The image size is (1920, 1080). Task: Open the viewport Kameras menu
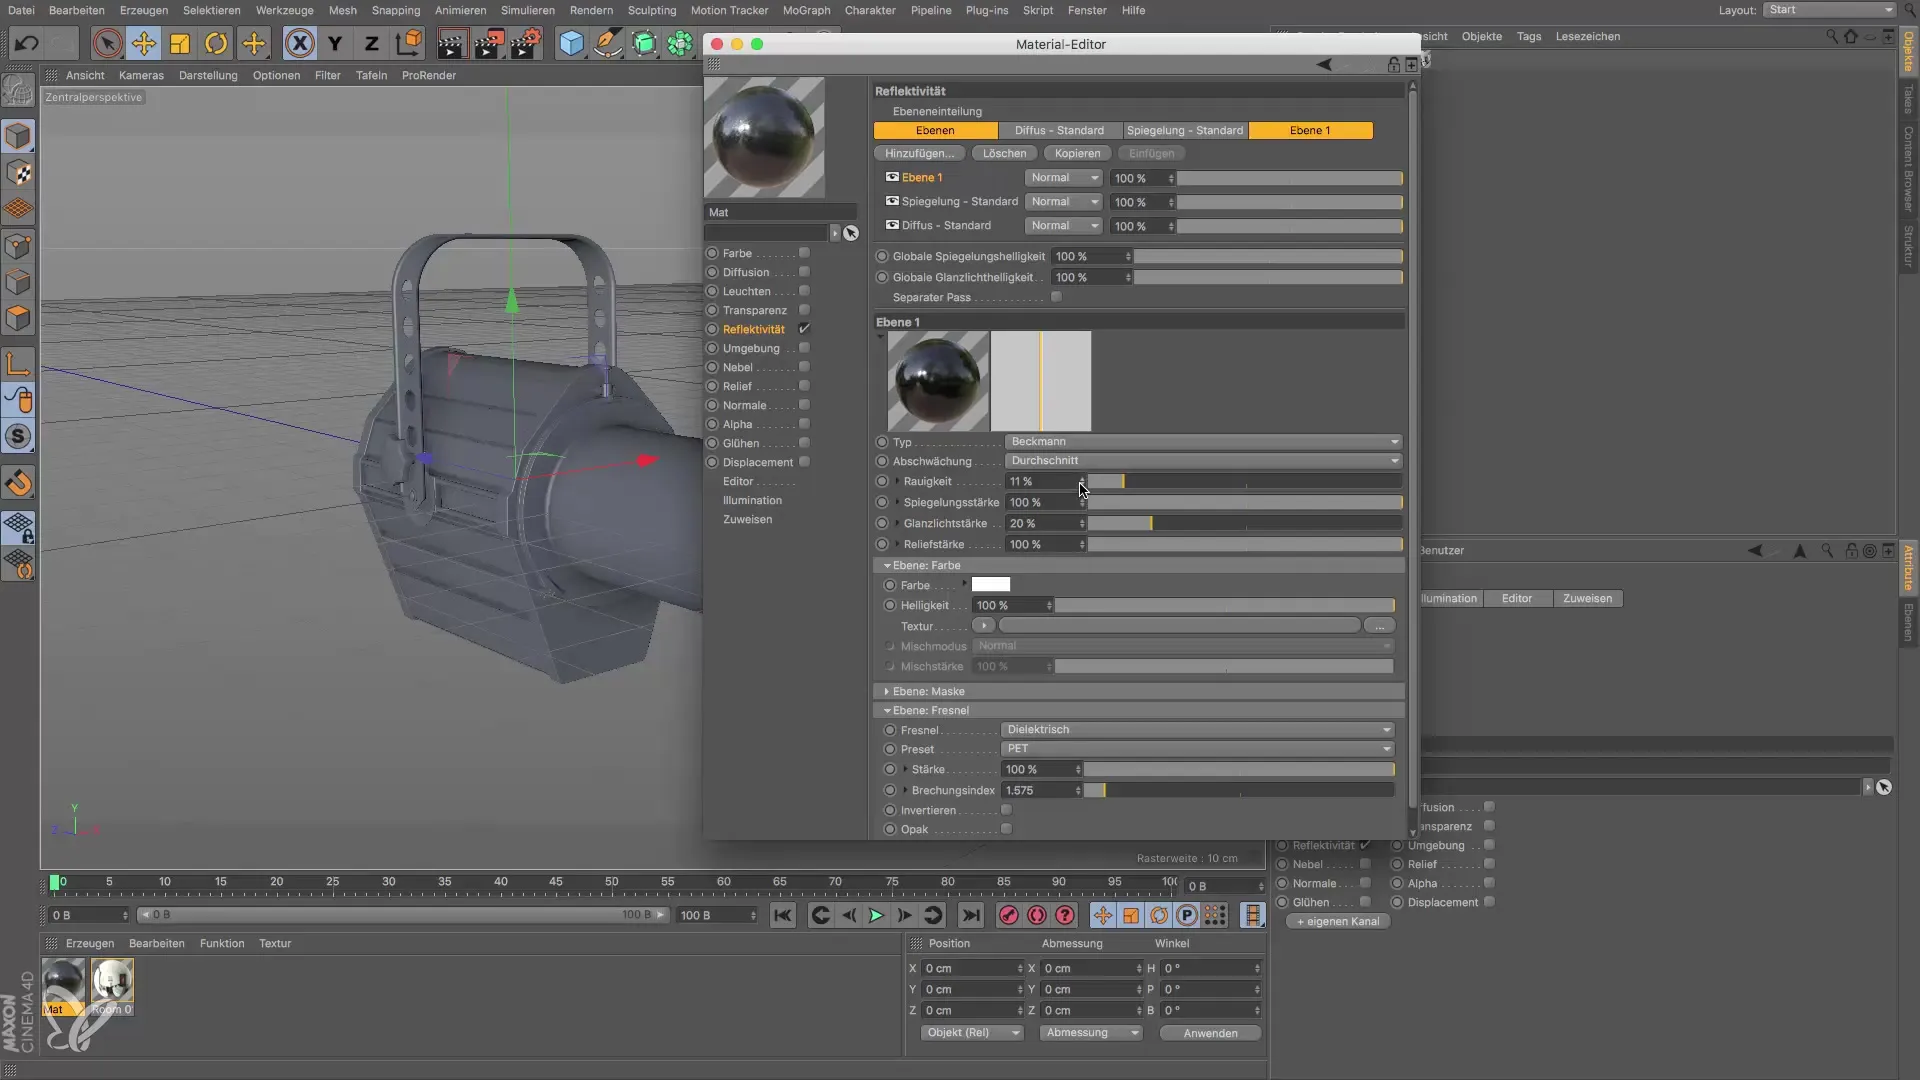(x=141, y=75)
